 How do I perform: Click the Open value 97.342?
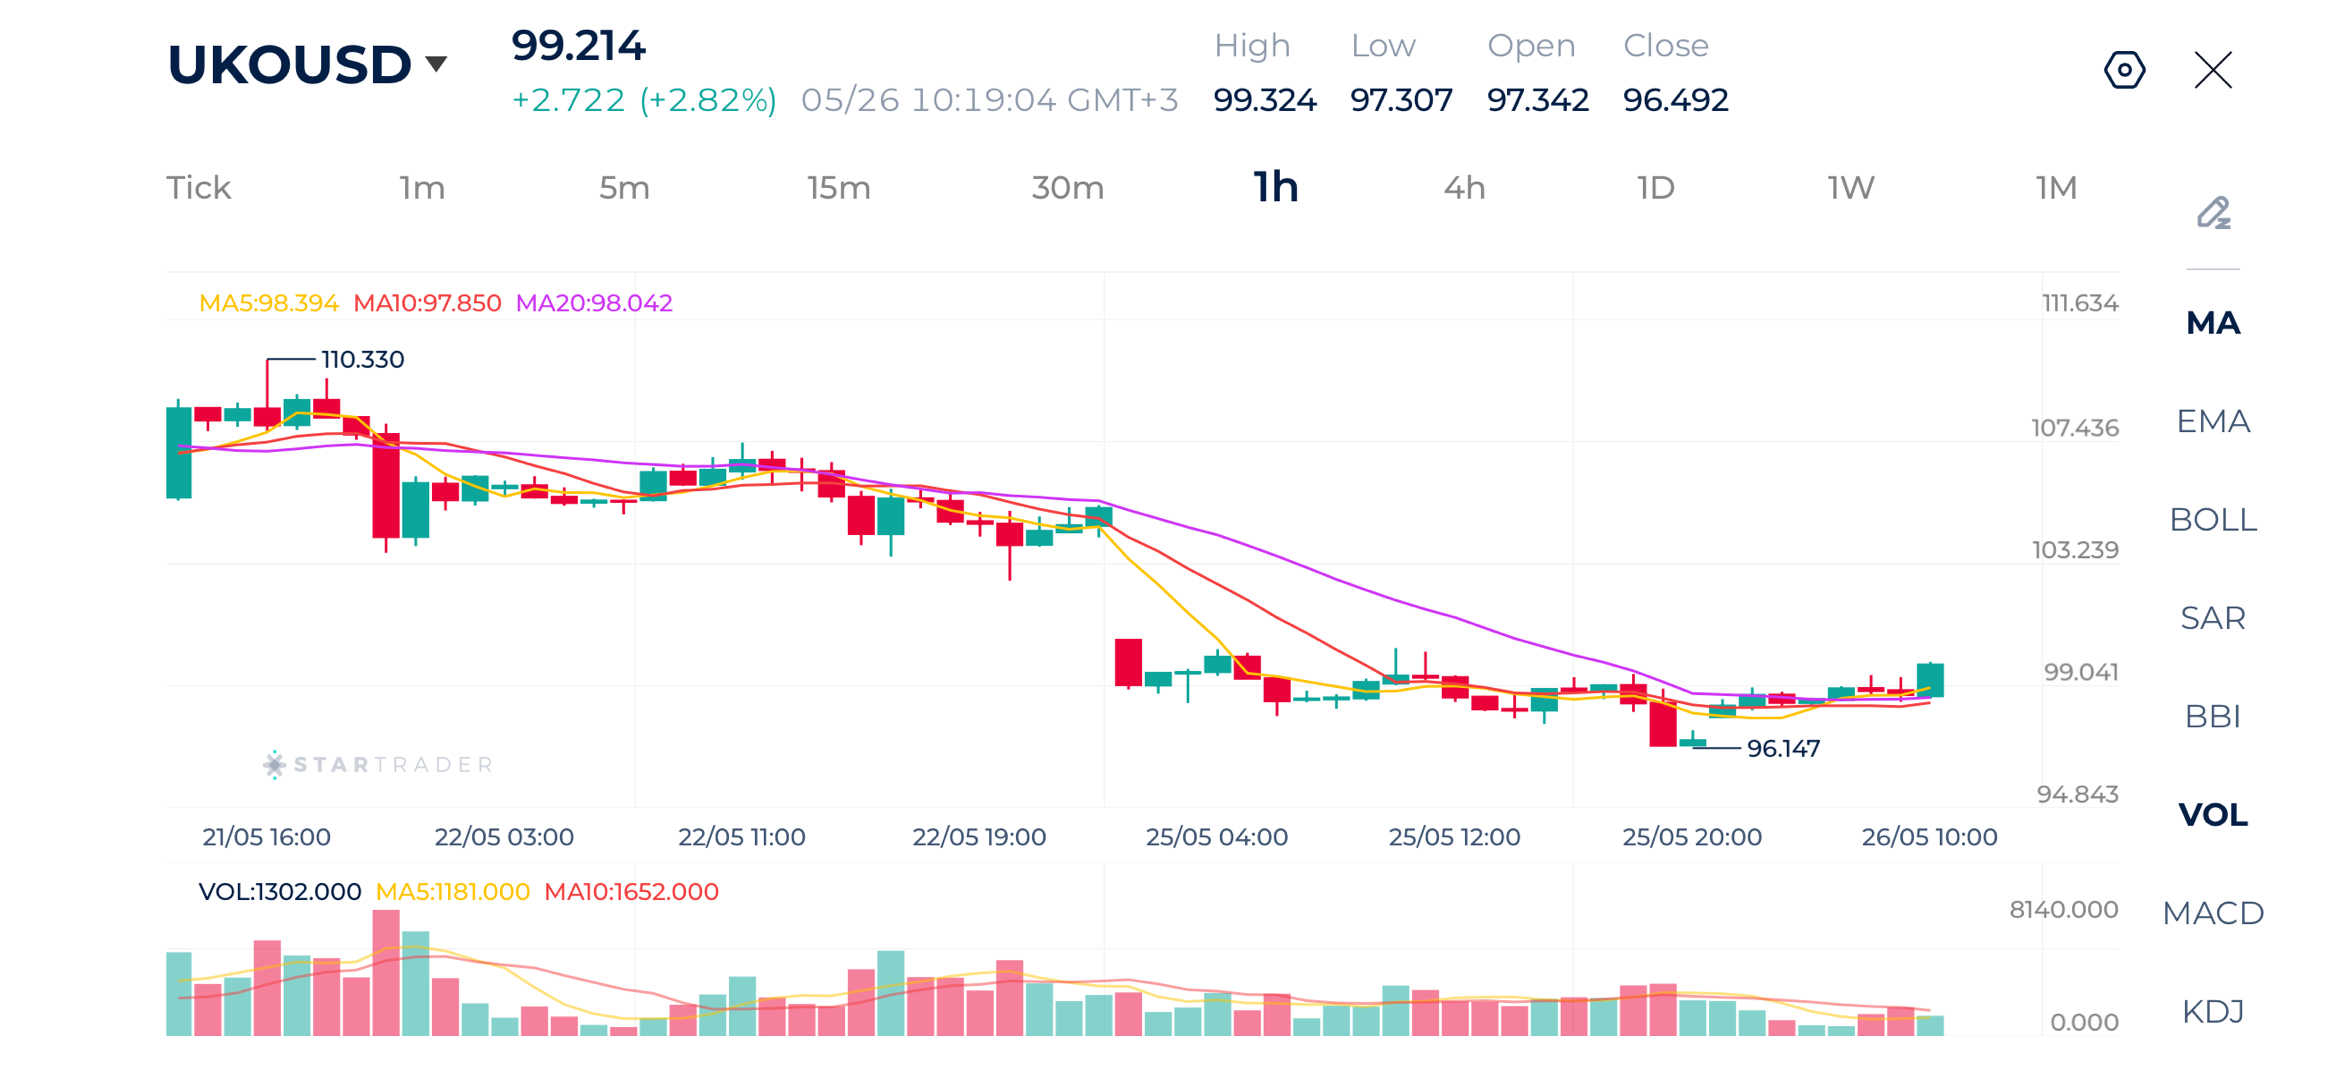coord(1538,100)
